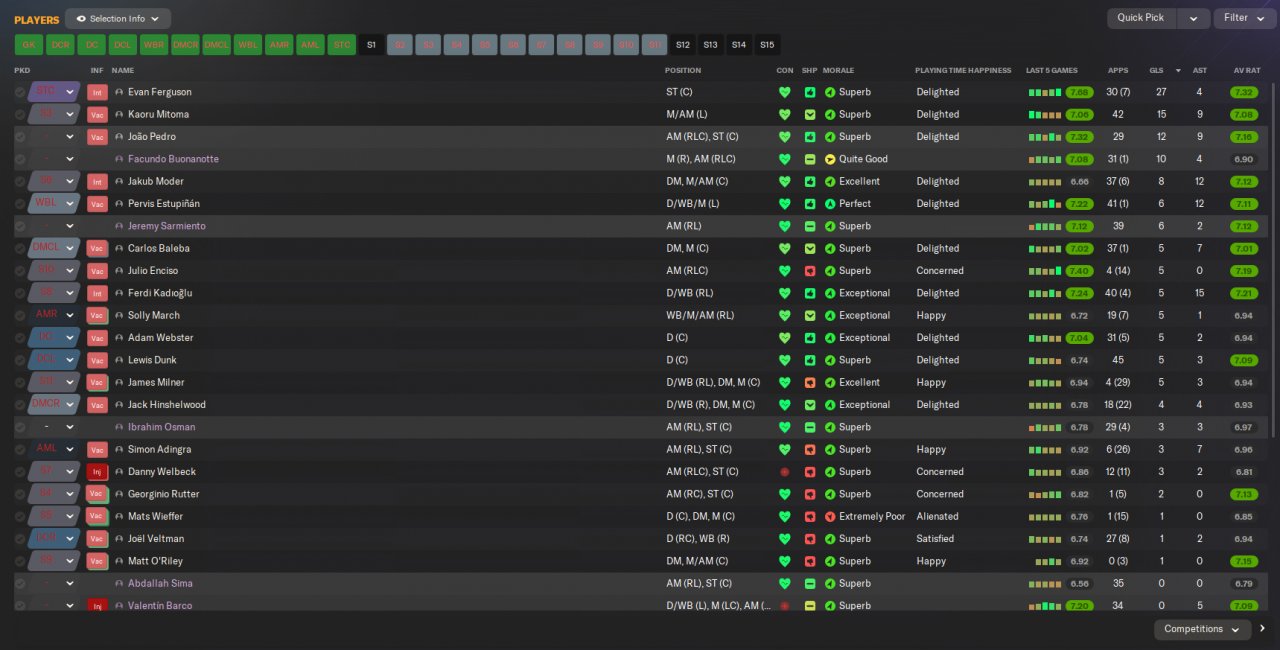Click Valentín Barco's red condition icon

coord(785,606)
